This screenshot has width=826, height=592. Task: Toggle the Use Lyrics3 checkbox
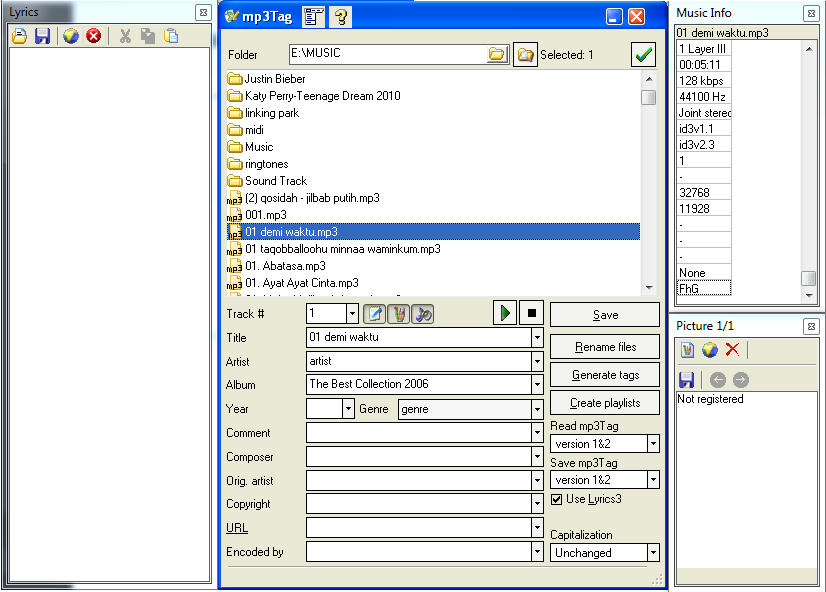[556, 499]
